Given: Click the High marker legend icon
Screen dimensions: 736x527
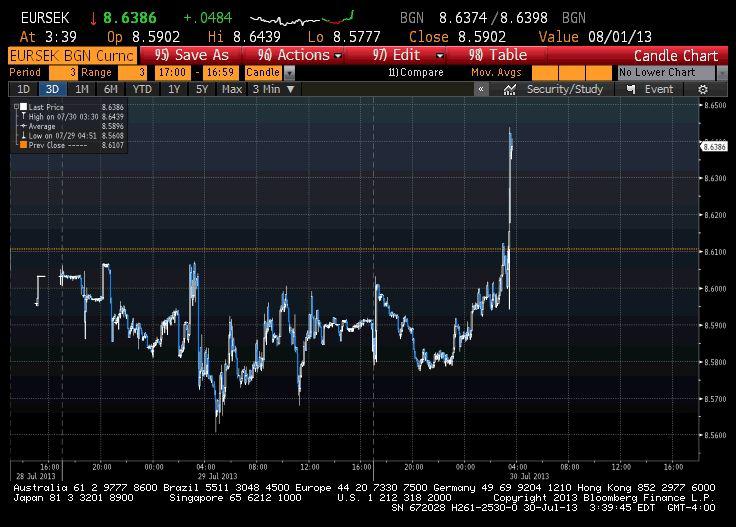Looking at the screenshot, I should pos(23,116).
